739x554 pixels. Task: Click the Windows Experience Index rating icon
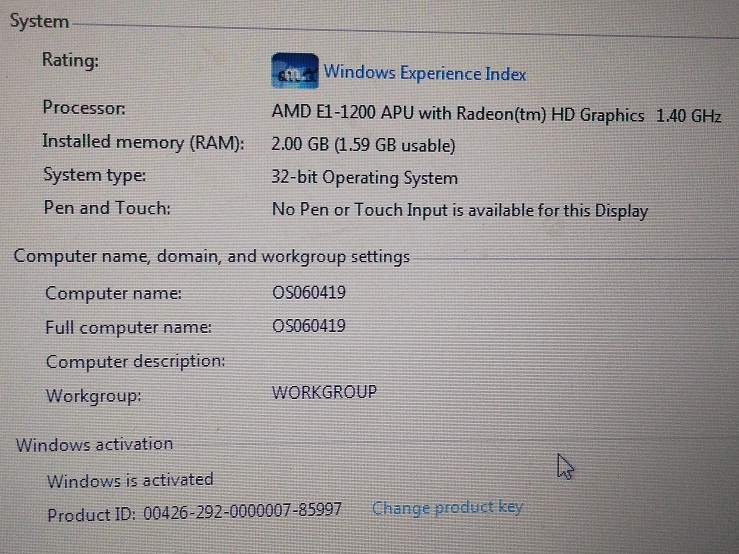[295, 71]
